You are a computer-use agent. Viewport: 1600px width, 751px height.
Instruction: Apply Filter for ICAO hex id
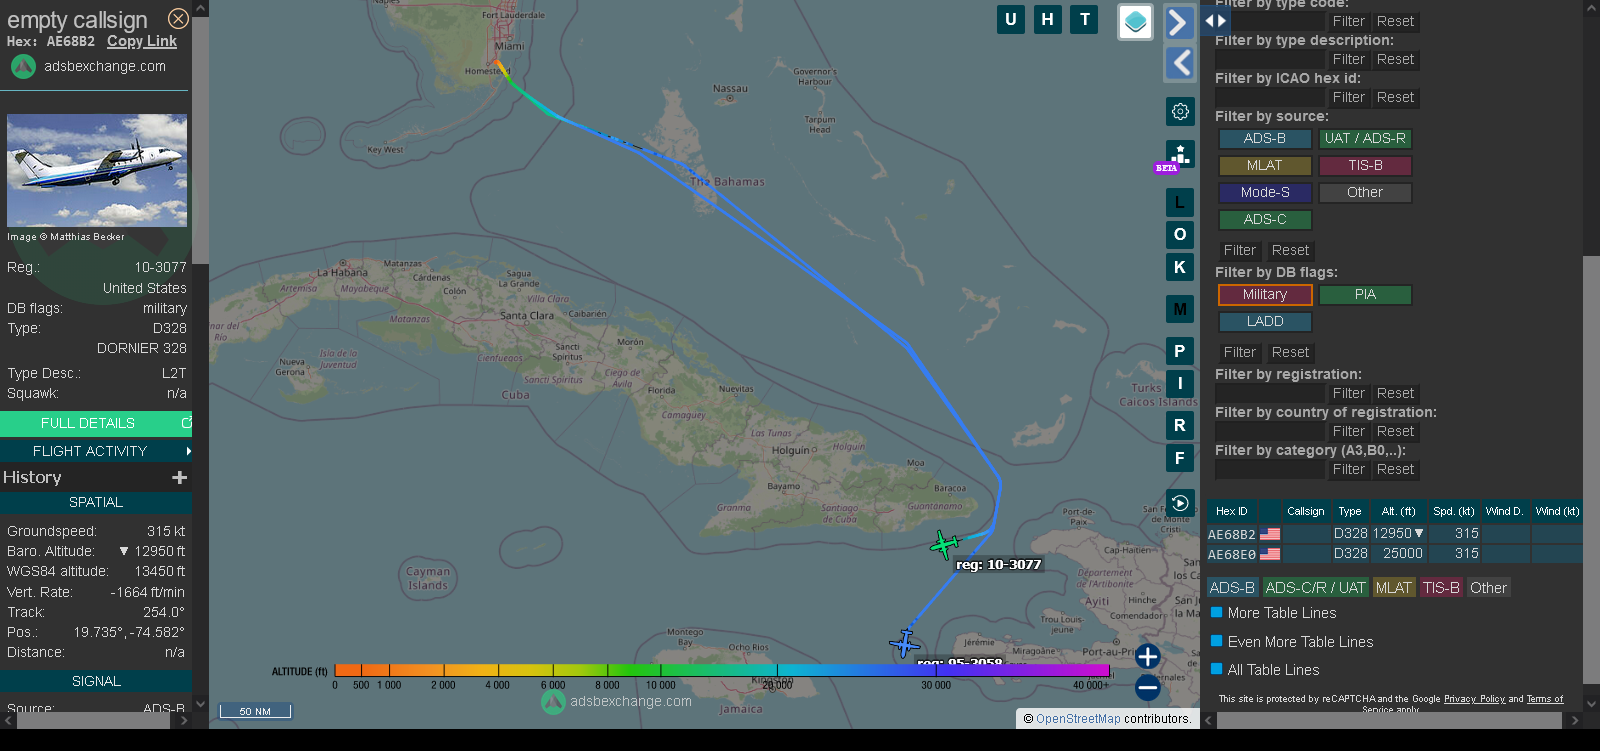click(x=1349, y=97)
